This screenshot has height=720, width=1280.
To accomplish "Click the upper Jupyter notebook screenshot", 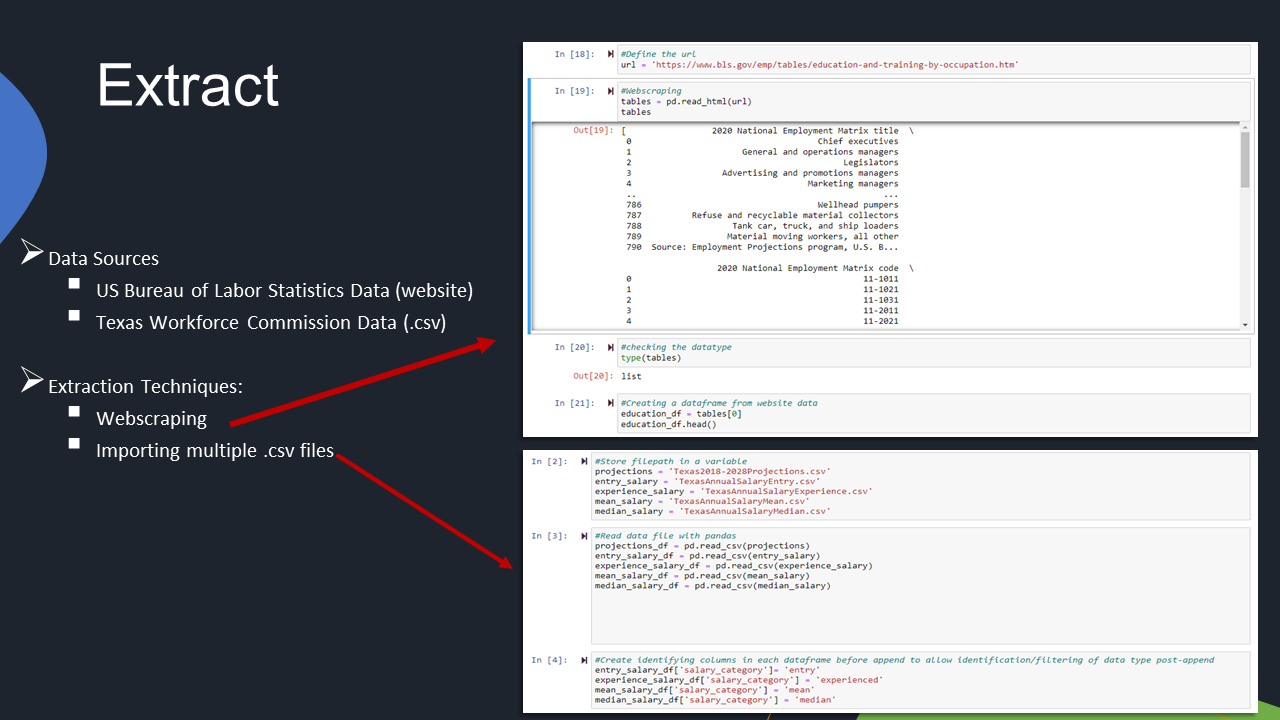I will (x=890, y=237).
